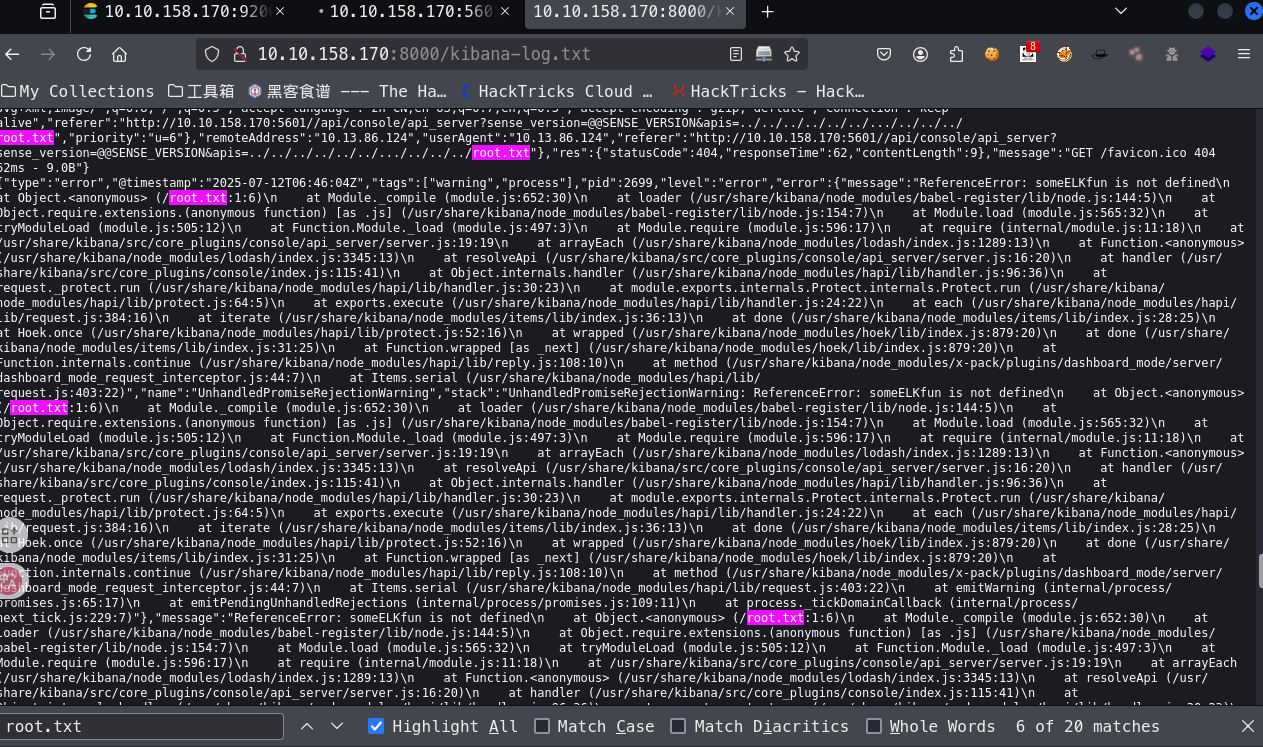Toggle the Highlight All checkbox
The width and height of the screenshot is (1263, 747).
[376, 726]
